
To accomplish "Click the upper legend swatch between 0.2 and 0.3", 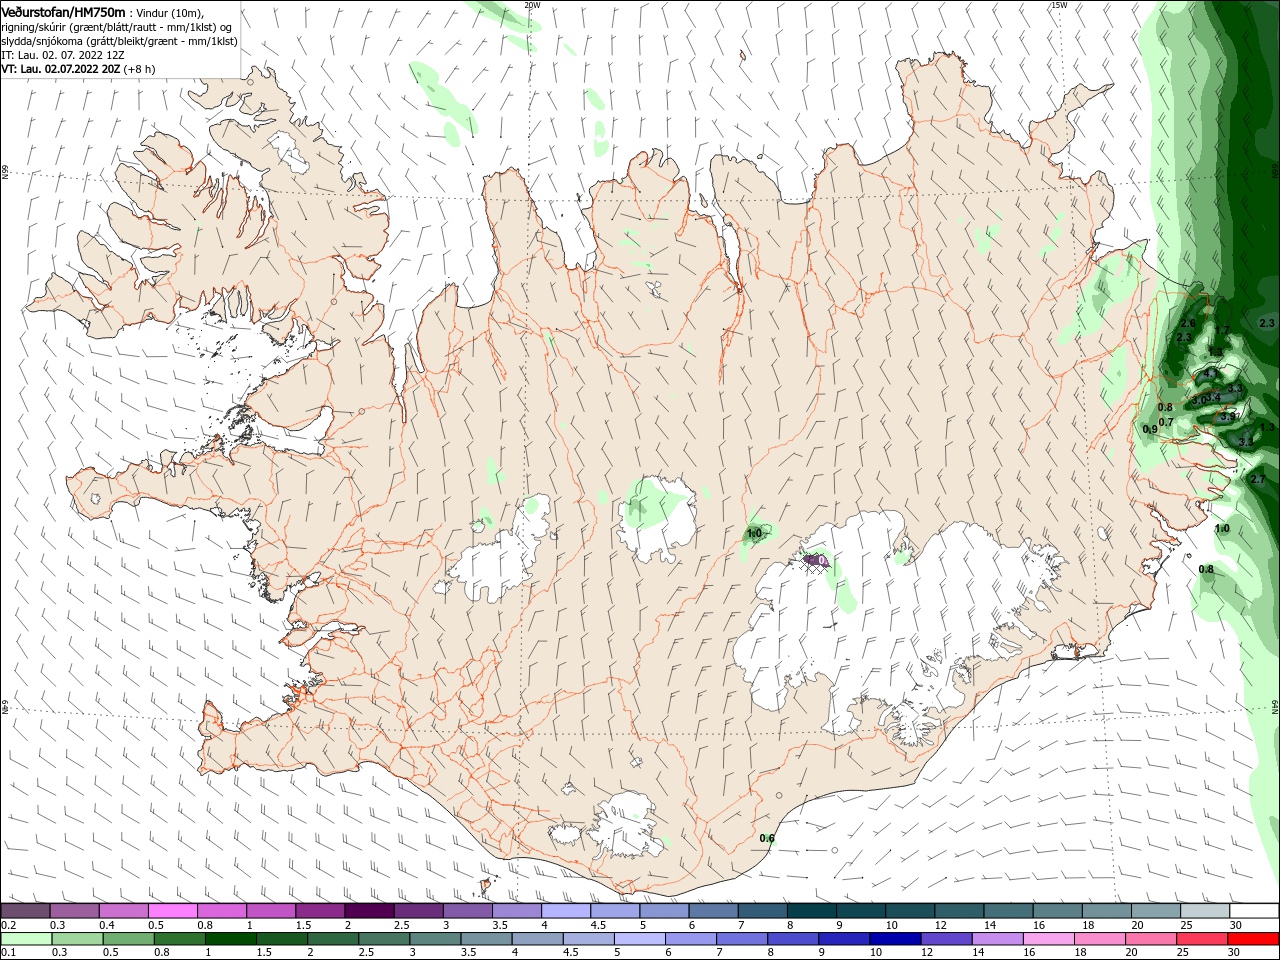I will click(x=25, y=911).
